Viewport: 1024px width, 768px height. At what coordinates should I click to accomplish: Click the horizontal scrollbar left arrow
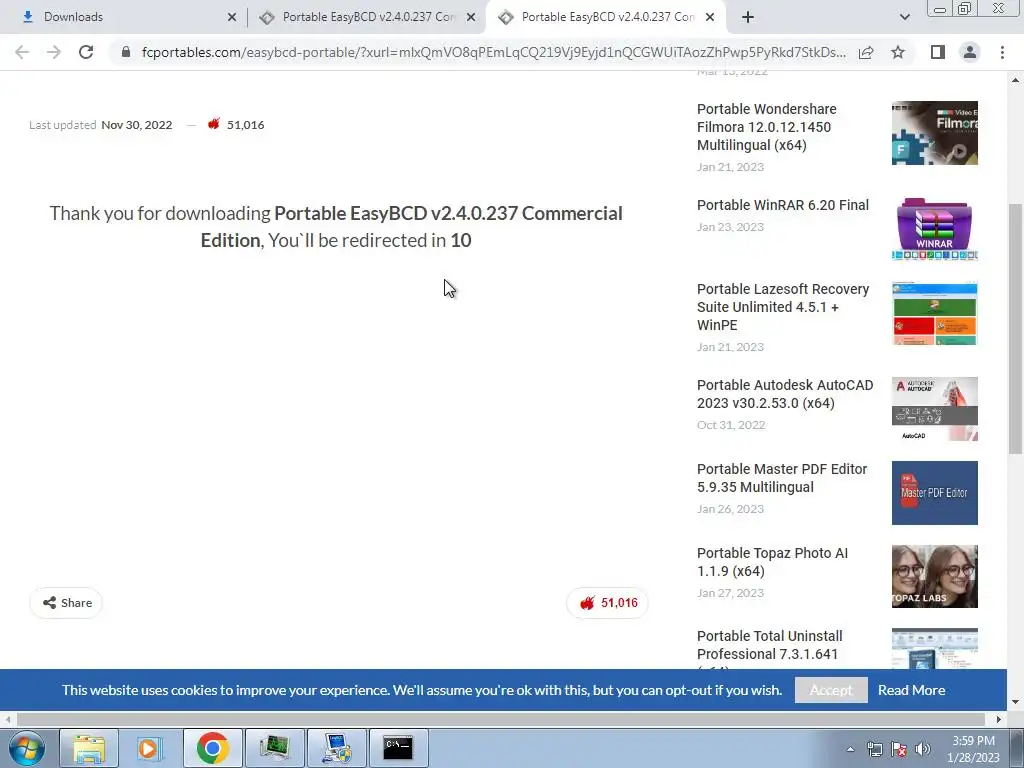[7, 719]
